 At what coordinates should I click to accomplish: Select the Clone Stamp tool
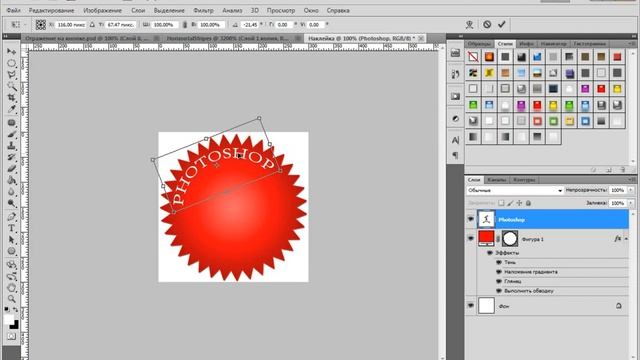pos(11,146)
